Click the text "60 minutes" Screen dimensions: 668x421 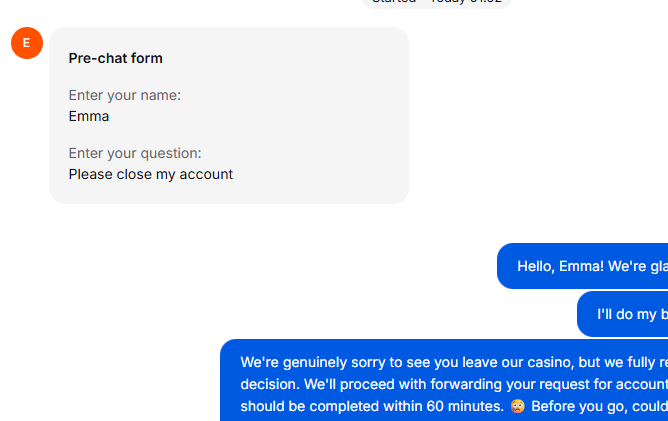pyautogui.click(x=464, y=406)
